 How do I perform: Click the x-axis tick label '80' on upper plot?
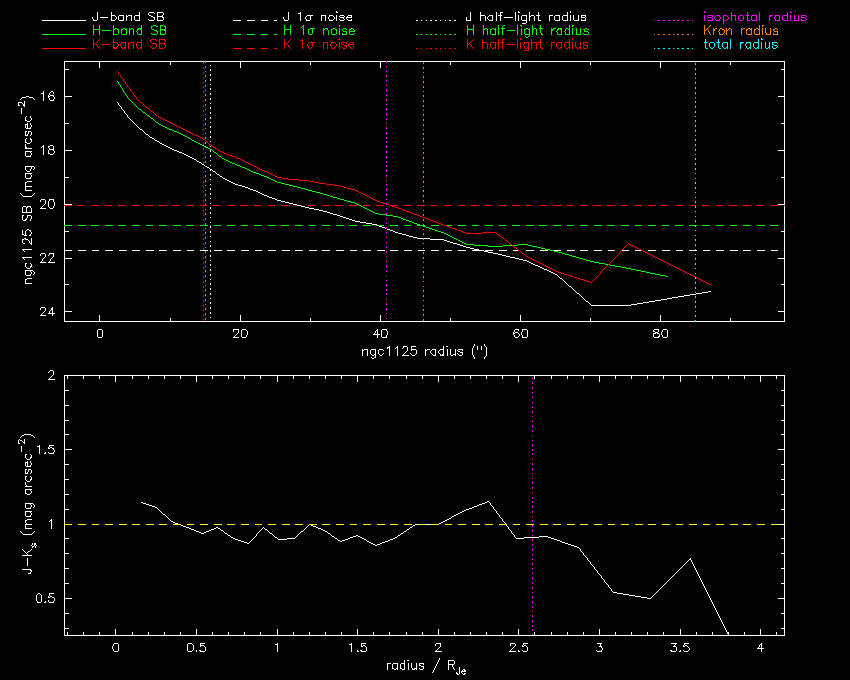pos(660,334)
